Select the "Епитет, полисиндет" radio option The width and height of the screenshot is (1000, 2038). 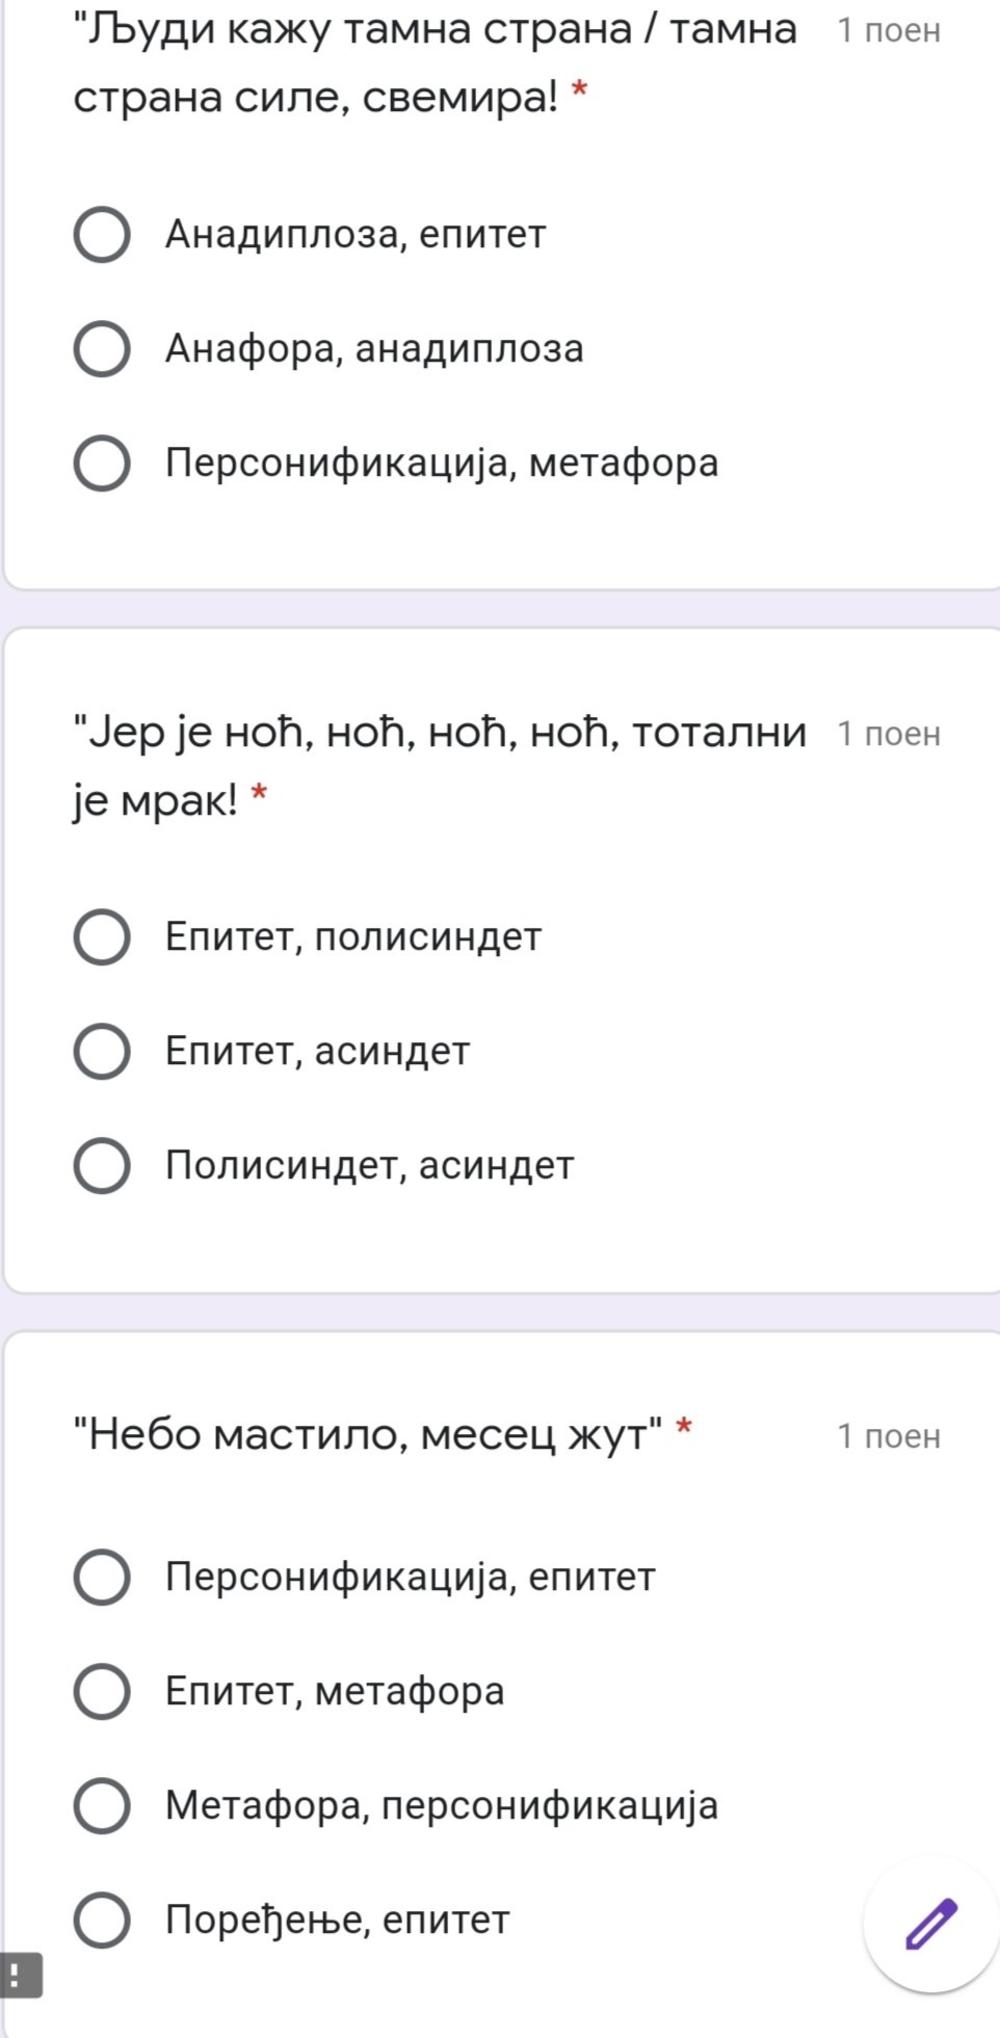pyautogui.click(x=102, y=937)
